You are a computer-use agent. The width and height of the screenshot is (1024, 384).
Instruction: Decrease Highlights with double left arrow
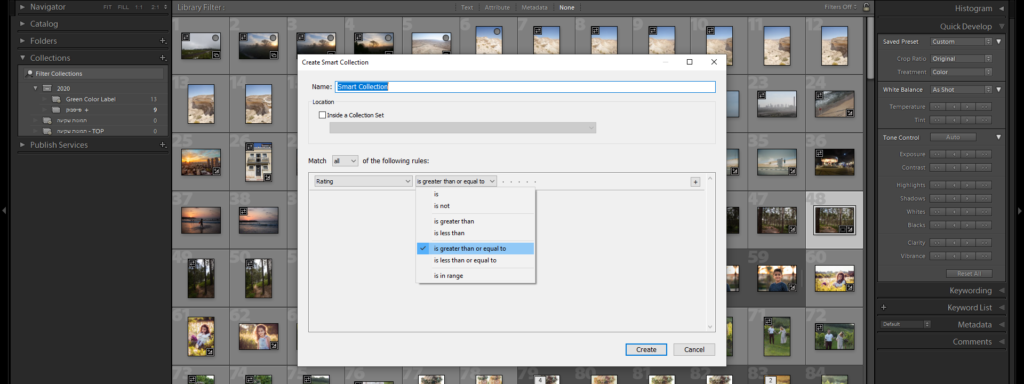coord(937,185)
